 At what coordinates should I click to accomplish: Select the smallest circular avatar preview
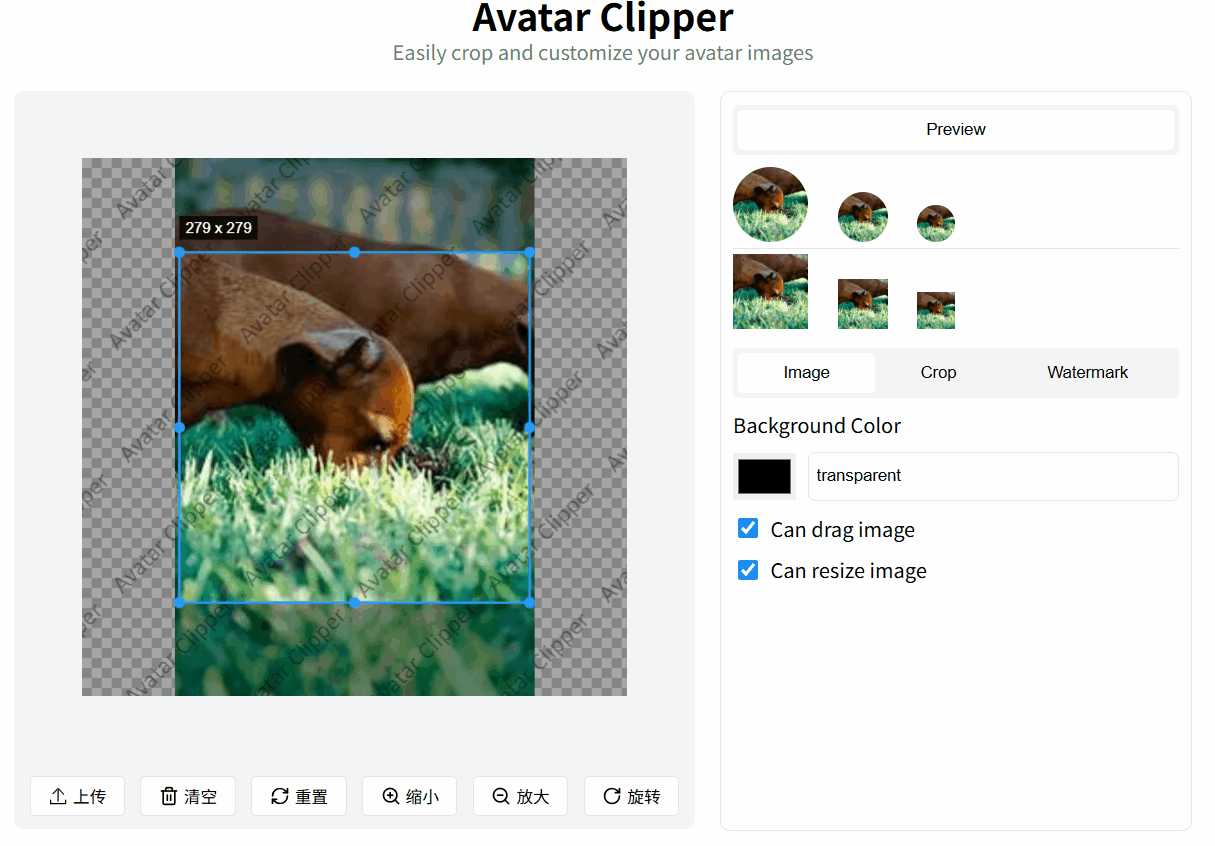coord(936,223)
